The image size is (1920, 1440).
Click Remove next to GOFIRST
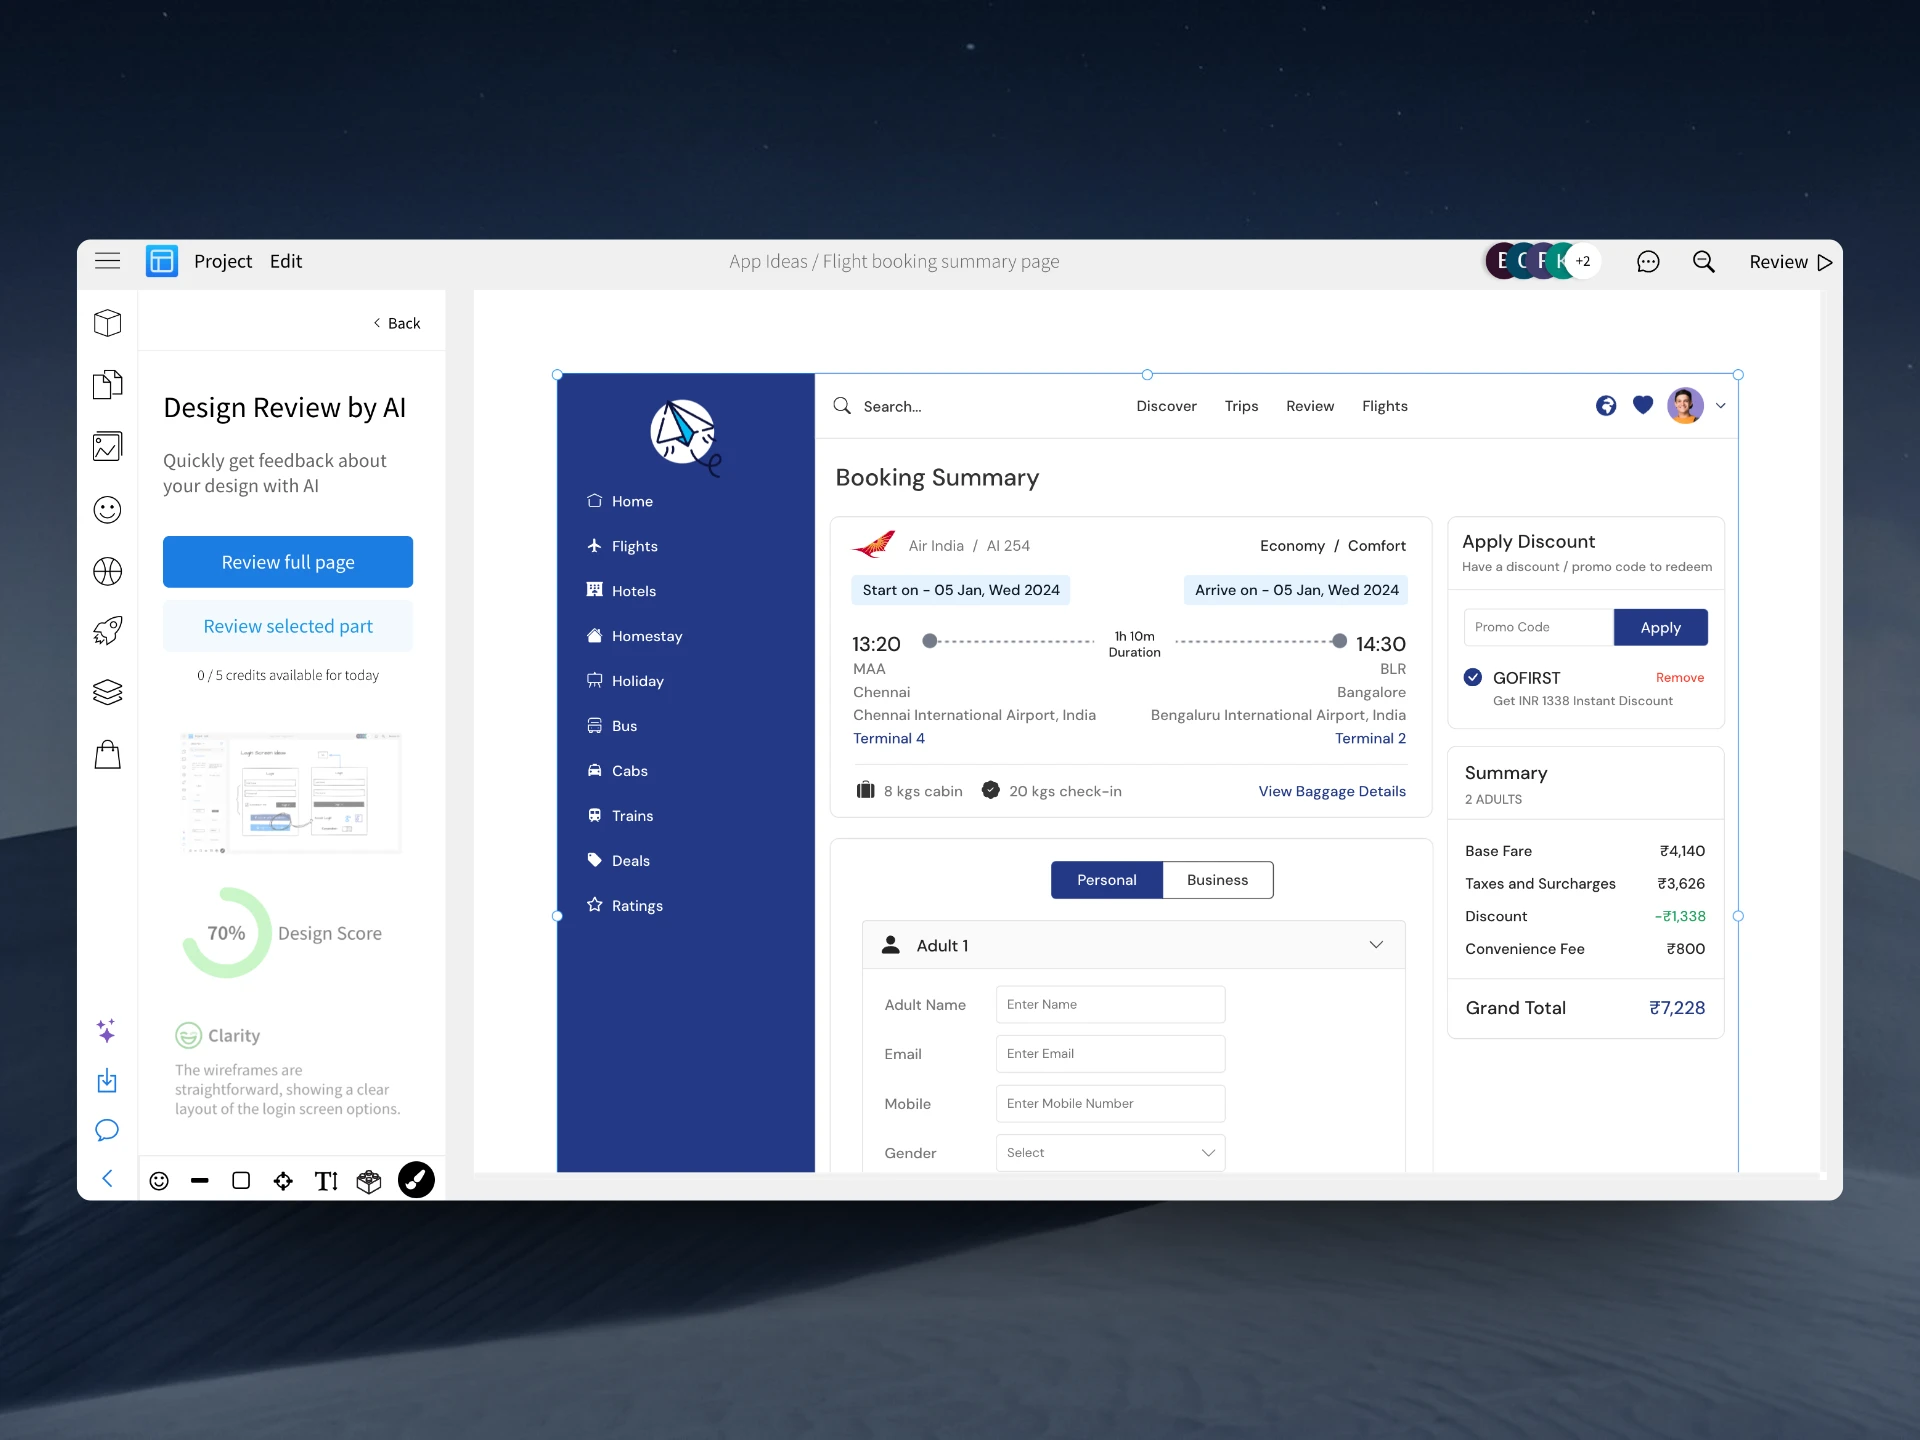pyautogui.click(x=1680, y=678)
